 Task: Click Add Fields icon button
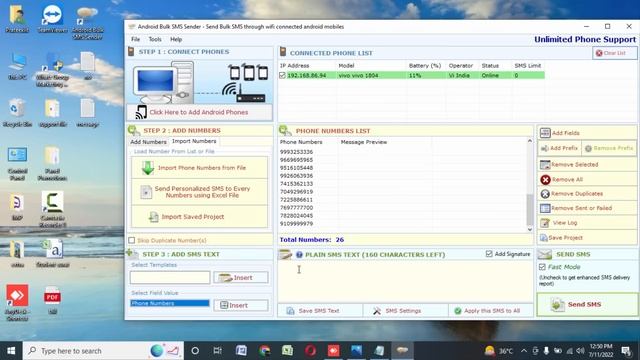545,133
